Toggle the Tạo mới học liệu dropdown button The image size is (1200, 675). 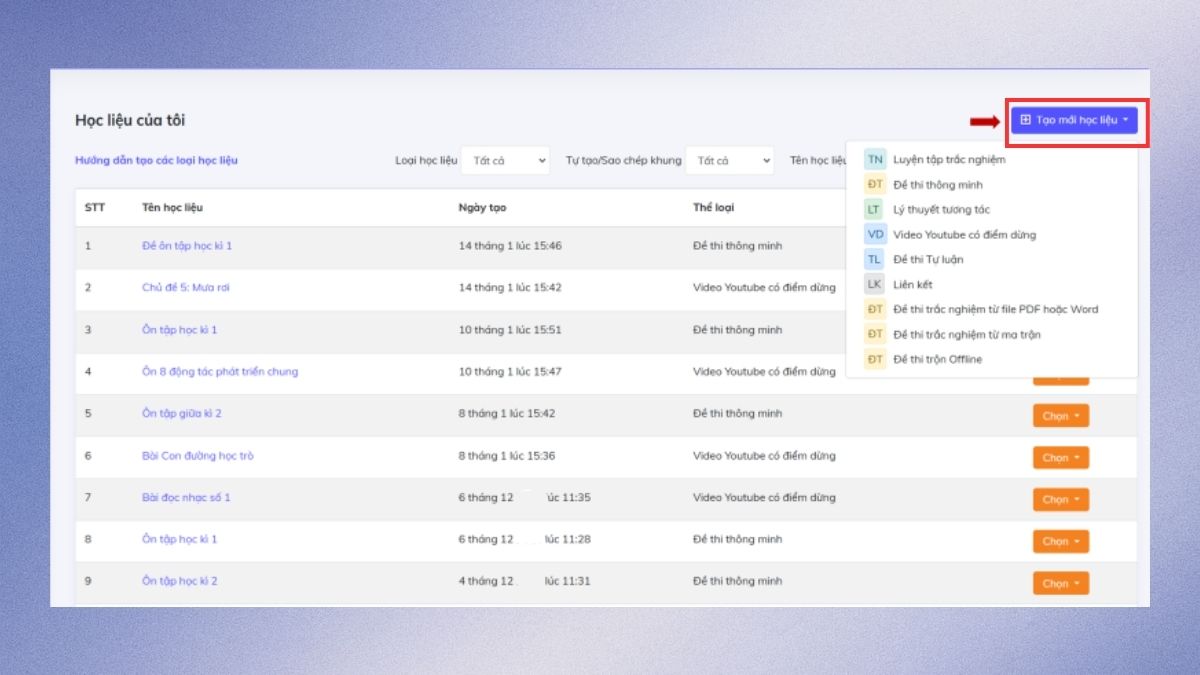tap(1074, 120)
